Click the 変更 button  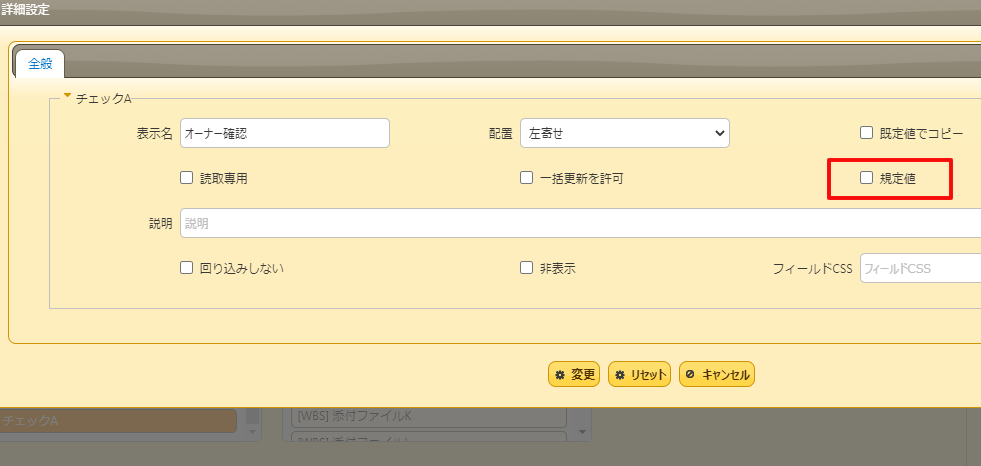(x=574, y=375)
